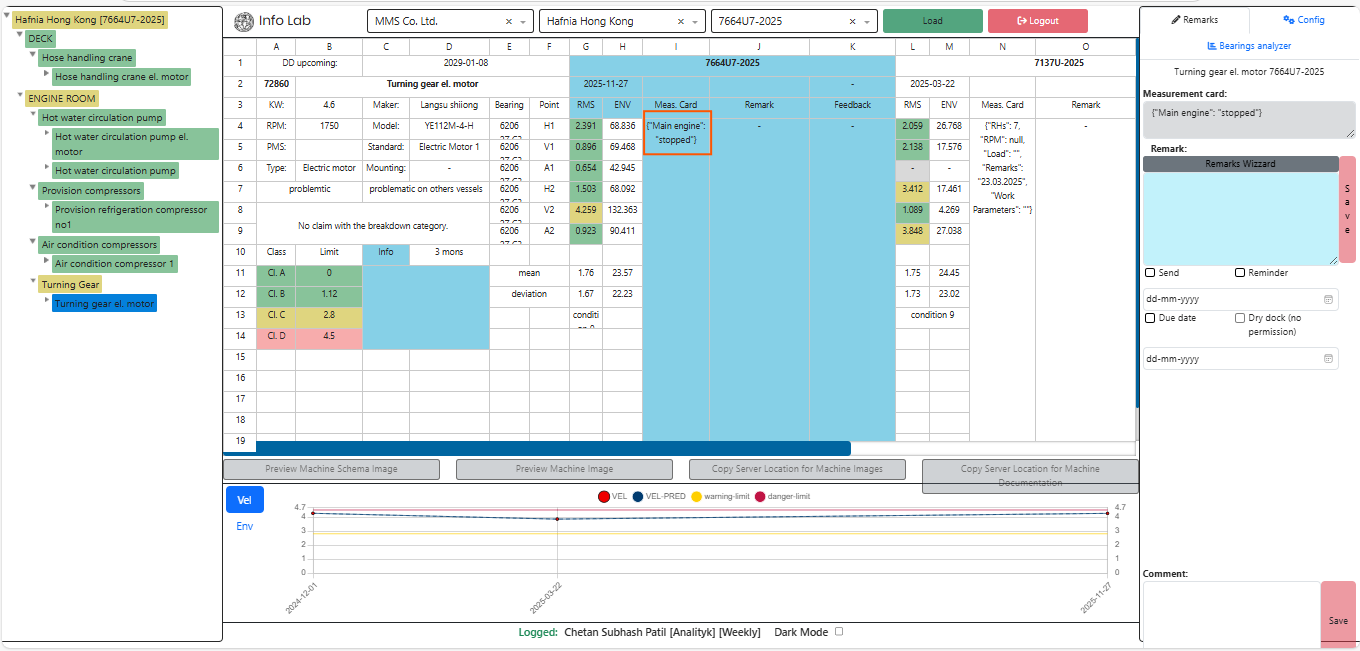Open the Bearings analyzer chart link

click(1249, 46)
